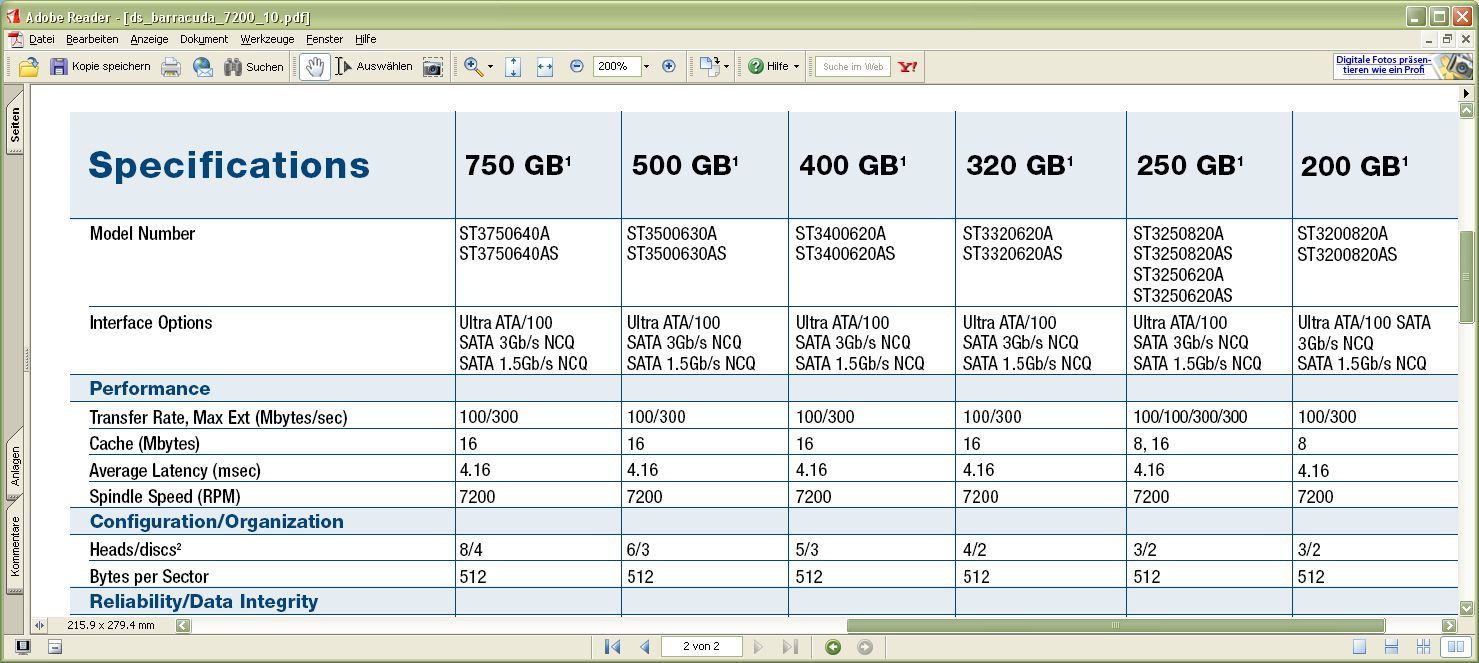The width and height of the screenshot is (1479, 663).
Task: Click the vertical scrollbar thumb
Action: [x=1467, y=277]
